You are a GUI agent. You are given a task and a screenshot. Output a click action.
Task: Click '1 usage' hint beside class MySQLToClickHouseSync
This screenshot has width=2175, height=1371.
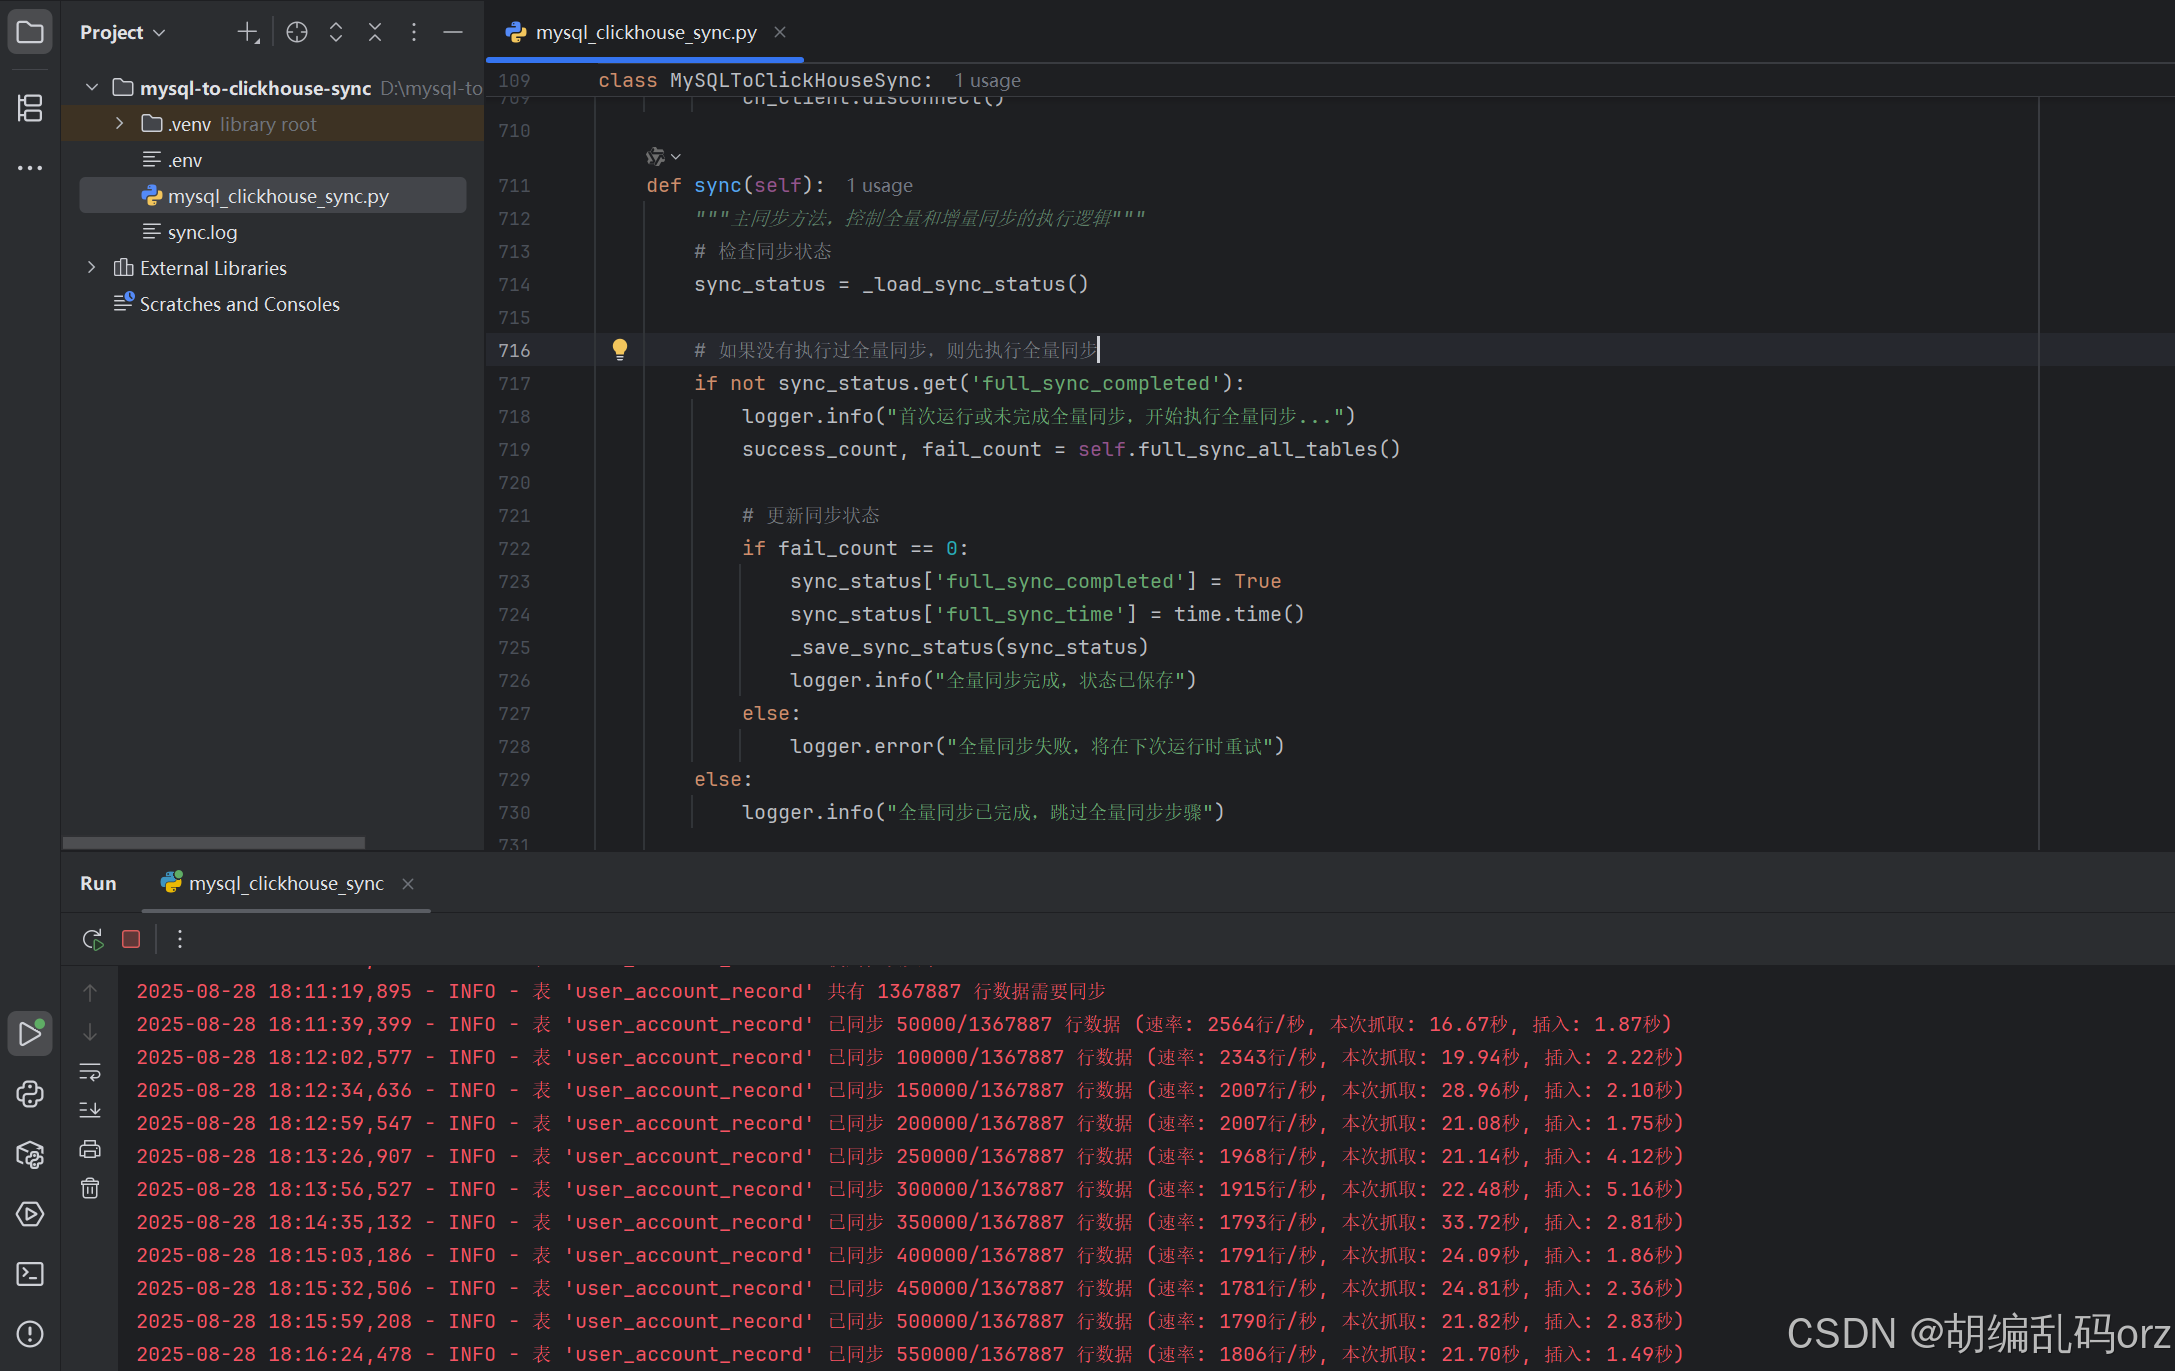pos(987,80)
